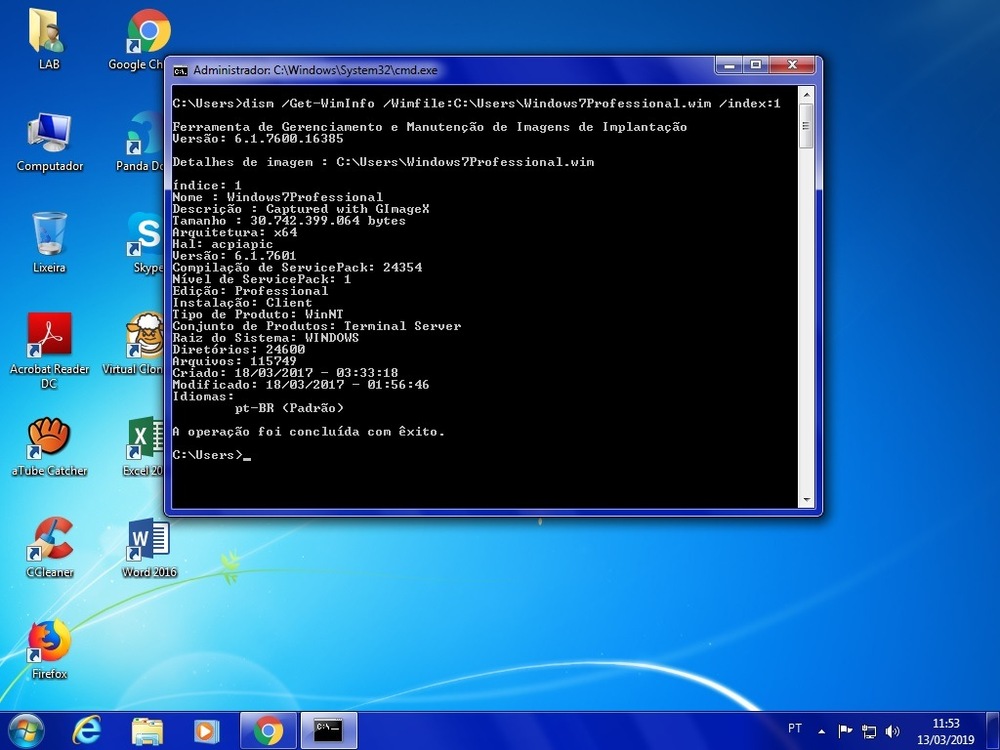Open Windows Explorer from taskbar
The width and height of the screenshot is (1000, 750).
(147, 730)
